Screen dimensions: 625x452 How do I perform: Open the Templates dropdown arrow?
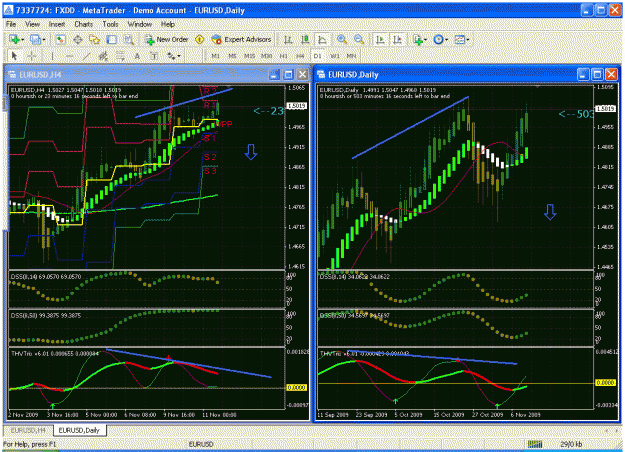point(468,40)
